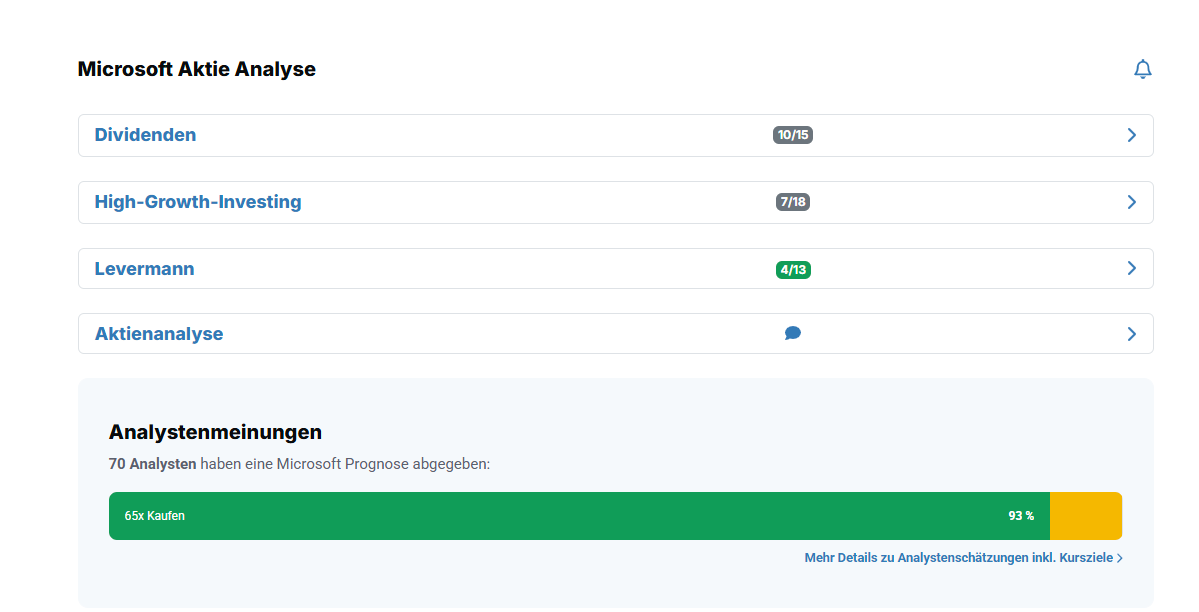Click the small arrow after the Mehr Details link
The height and width of the screenshot is (612, 1199).
1120,558
